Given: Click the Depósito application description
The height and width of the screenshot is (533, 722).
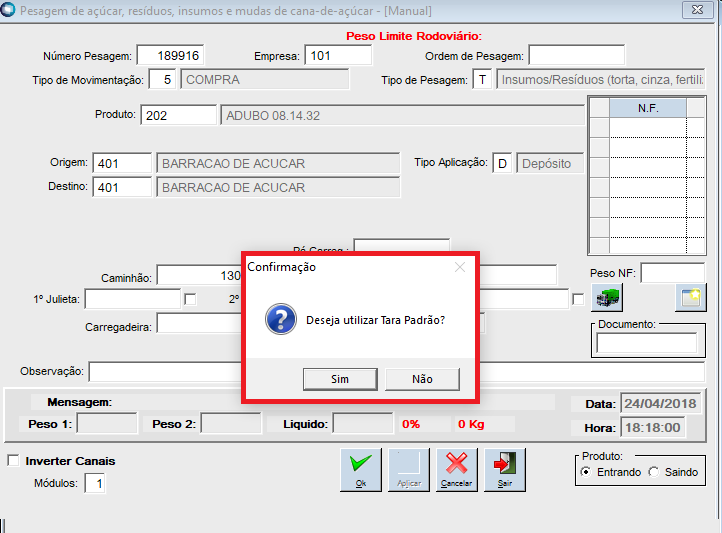Looking at the screenshot, I should tap(550, 163).
